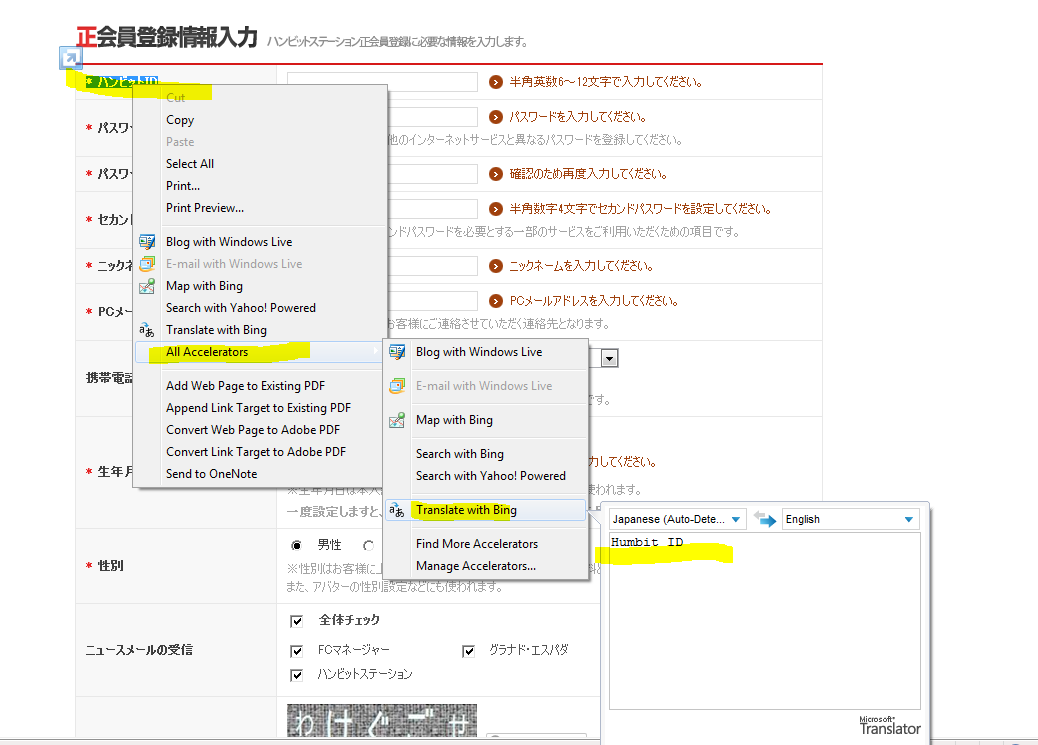Click Blog with Windows Live icon in main menu
The image size is (1038, 745).
[147, 242]
